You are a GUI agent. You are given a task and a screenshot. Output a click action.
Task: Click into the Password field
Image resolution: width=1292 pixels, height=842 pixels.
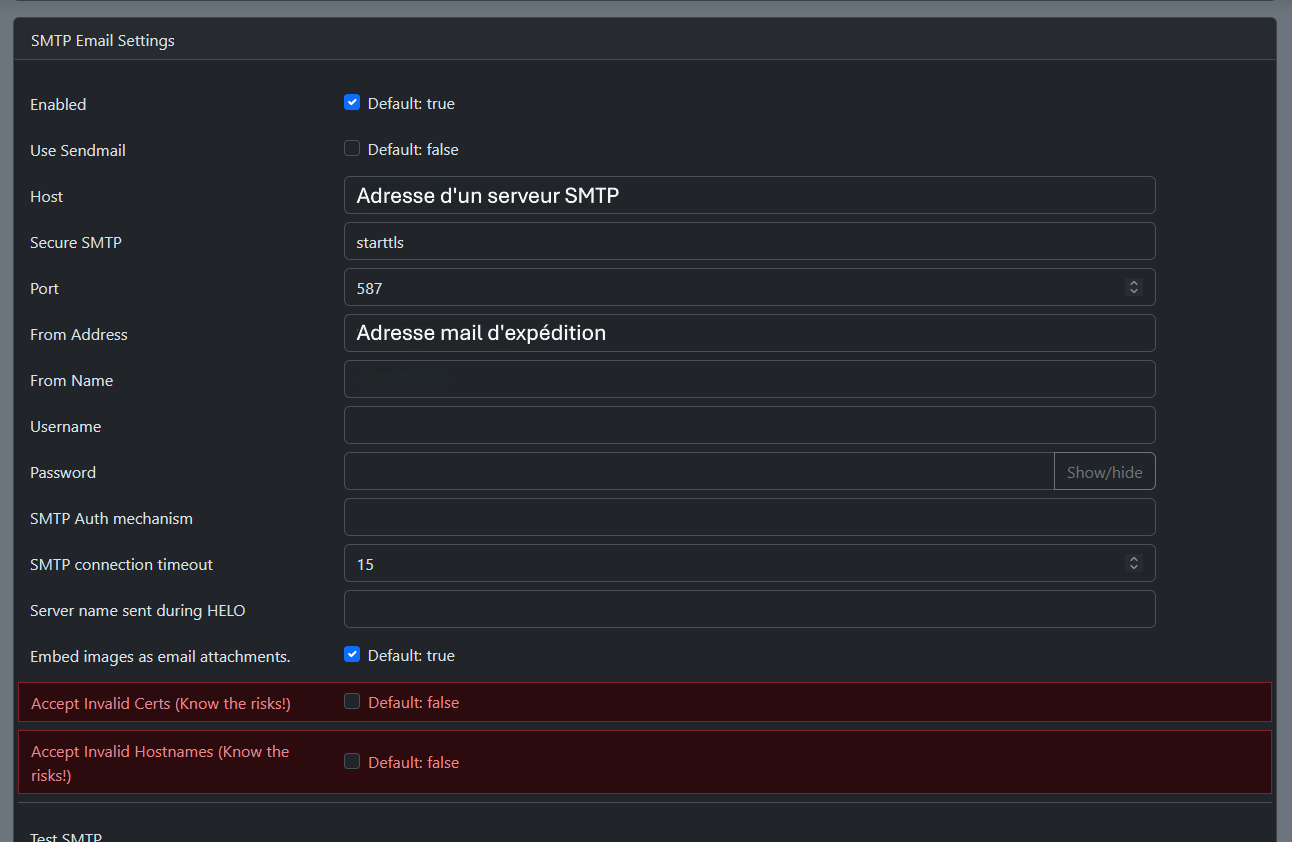pos(698,472)
